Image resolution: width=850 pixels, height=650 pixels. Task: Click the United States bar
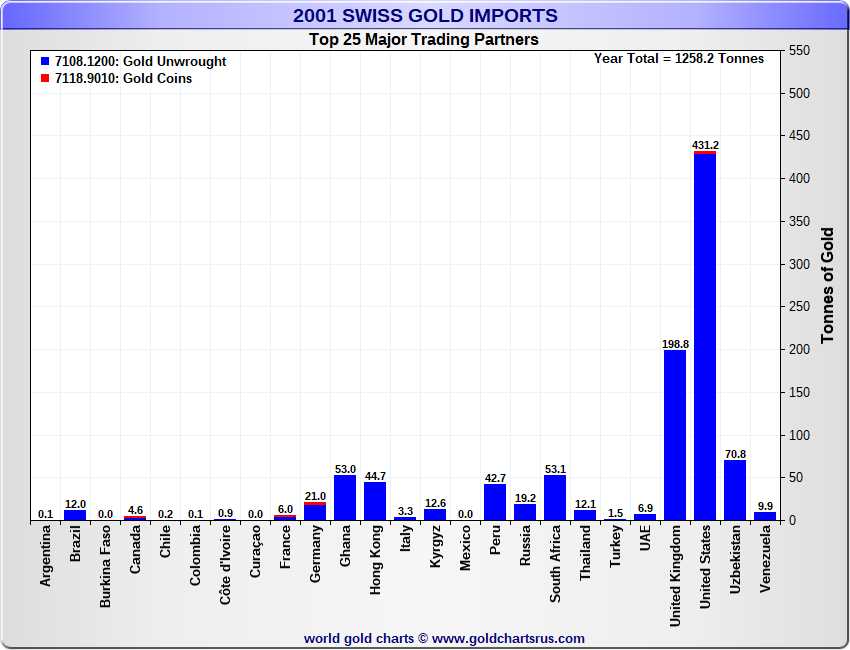click(705, 336)
